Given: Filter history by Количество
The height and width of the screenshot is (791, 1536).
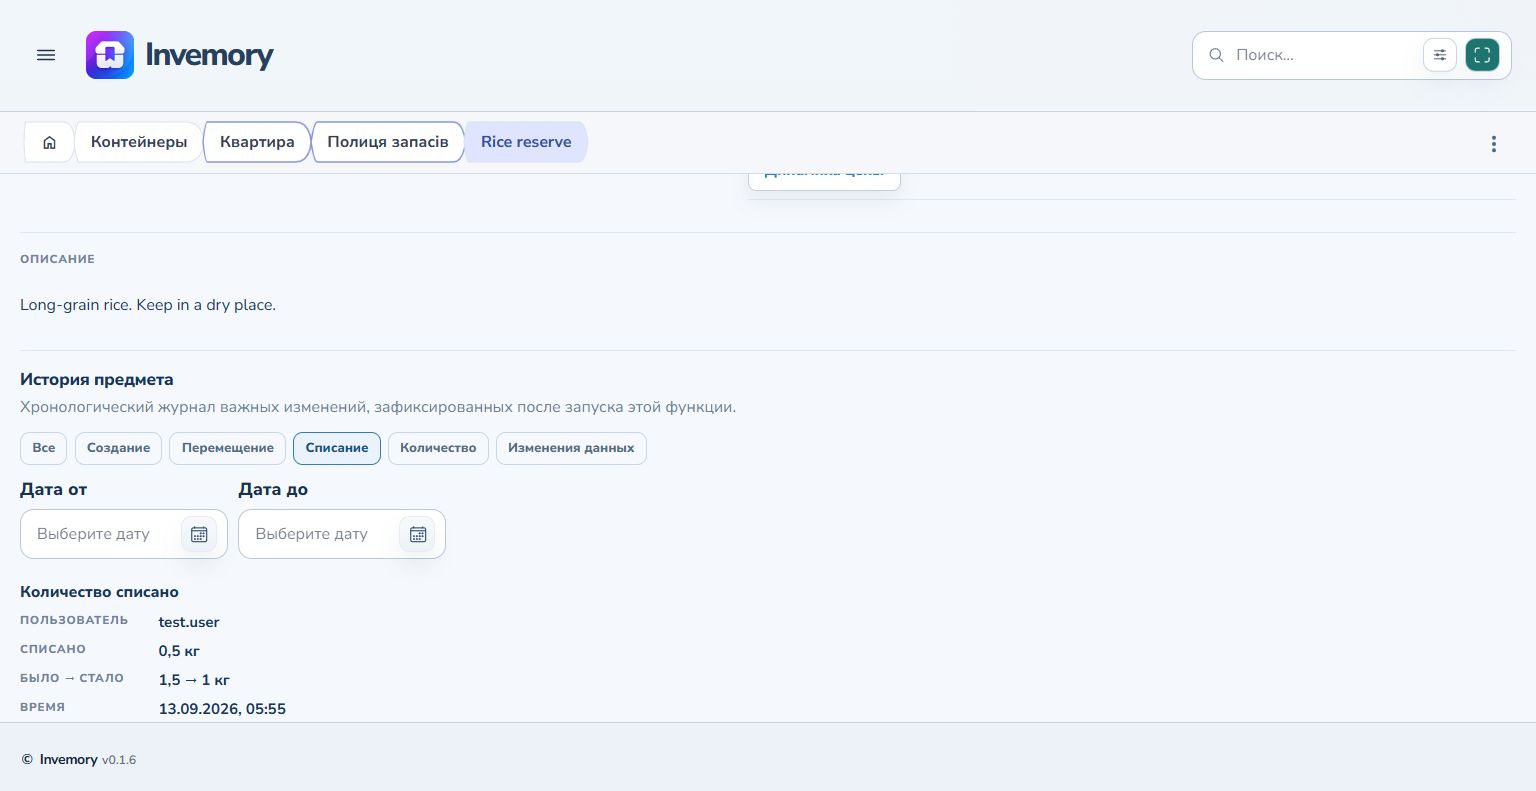Looking at the screenshot, I should point(438,448).
